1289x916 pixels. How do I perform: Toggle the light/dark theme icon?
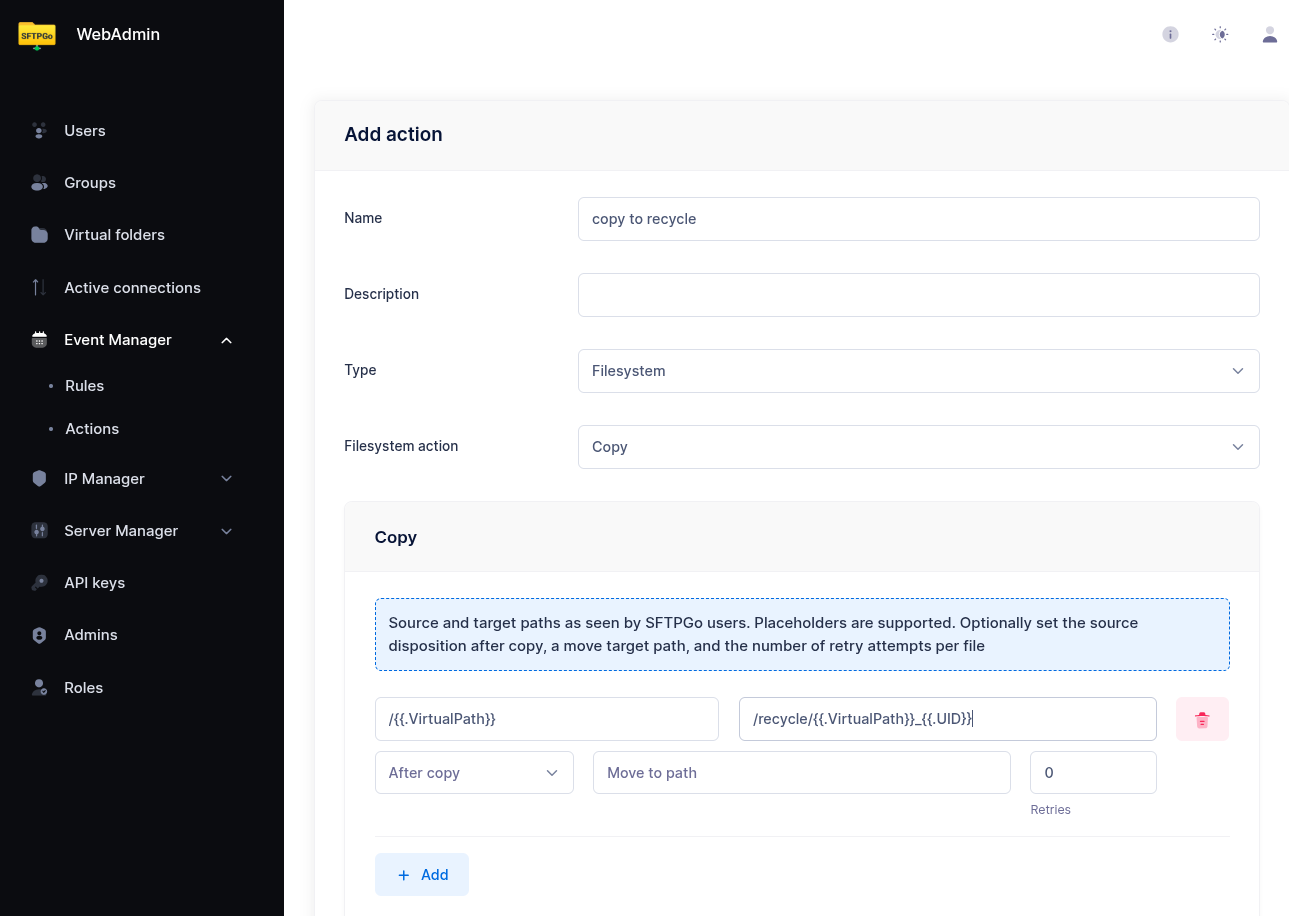coord(1220,34)
